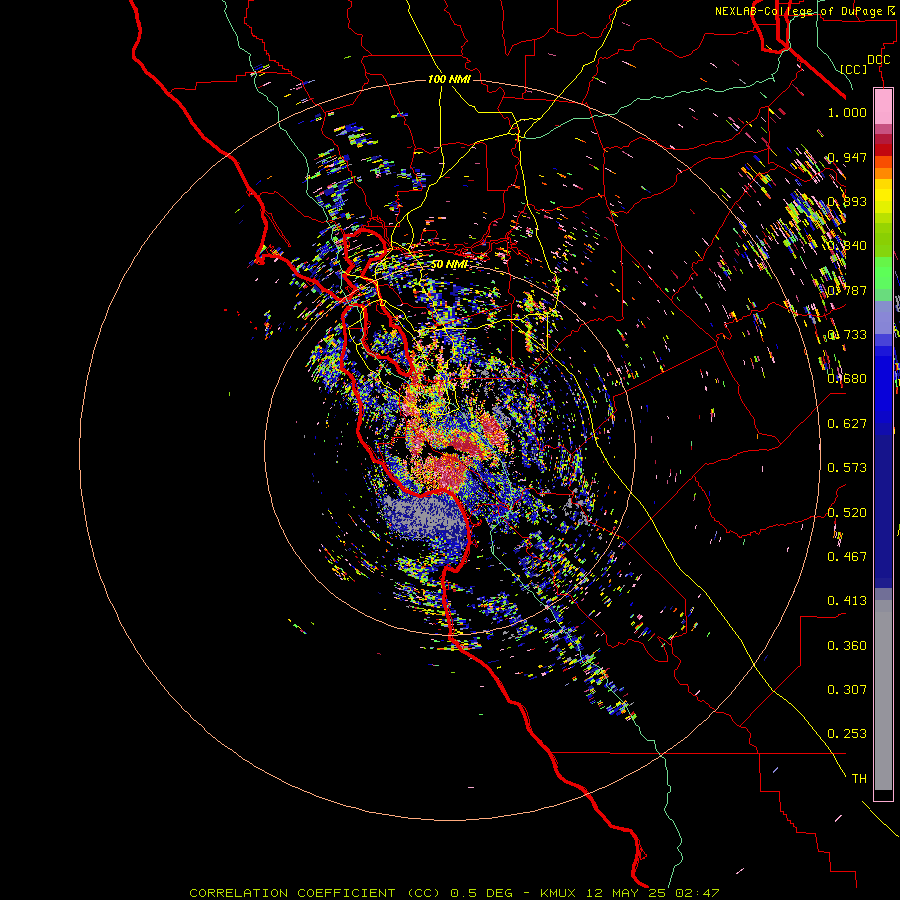Select the 0.467 value on the color scale
900x900 pixels.
click(x=847, y=557)
